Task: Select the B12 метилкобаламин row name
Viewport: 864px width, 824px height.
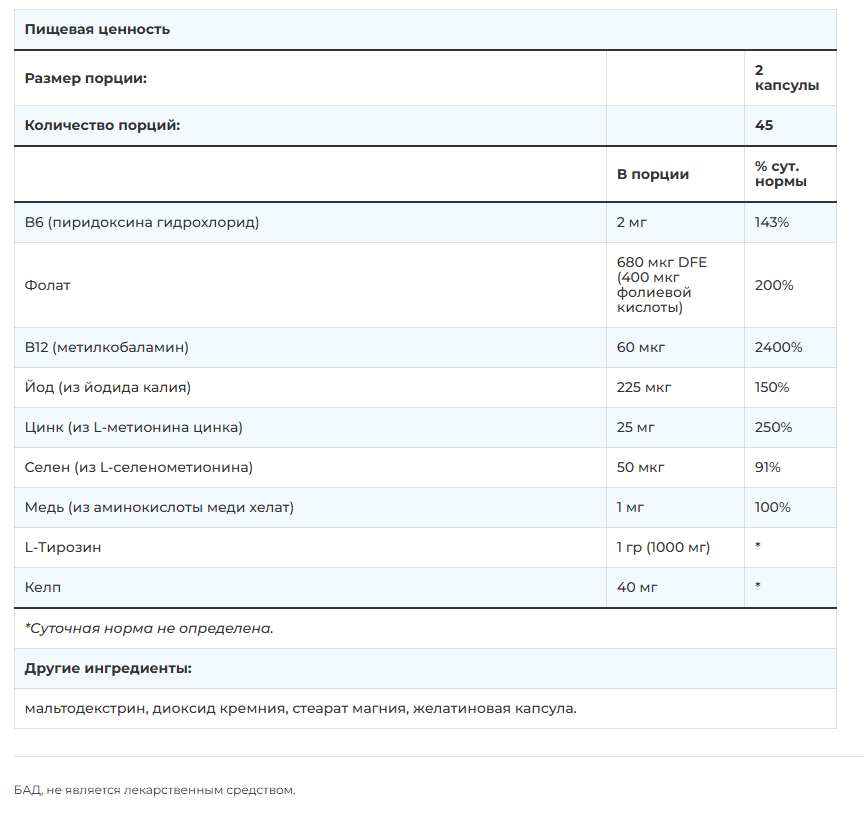Action: point(106,347)
